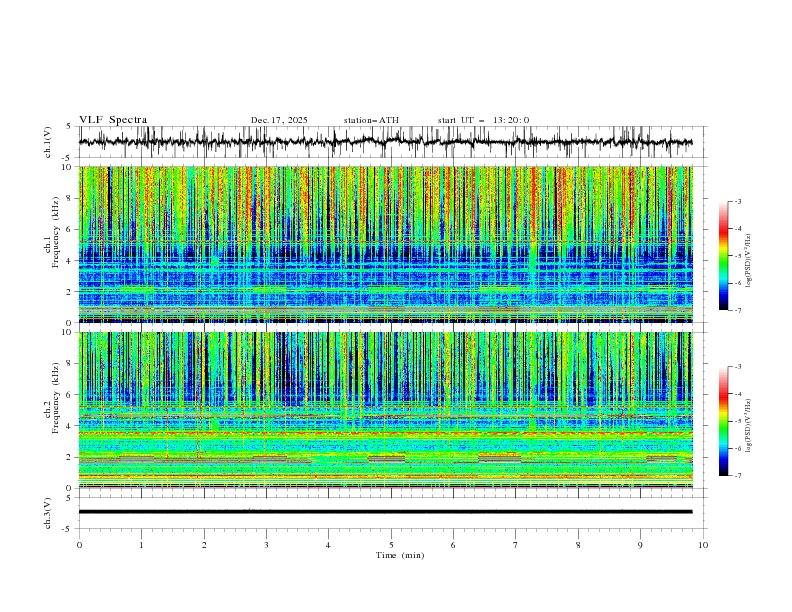Click the ch.2 spectrogram's color scale bar
Image resolution: width=792 pixels, height=612 pixels.
click(x=723, y=421)
